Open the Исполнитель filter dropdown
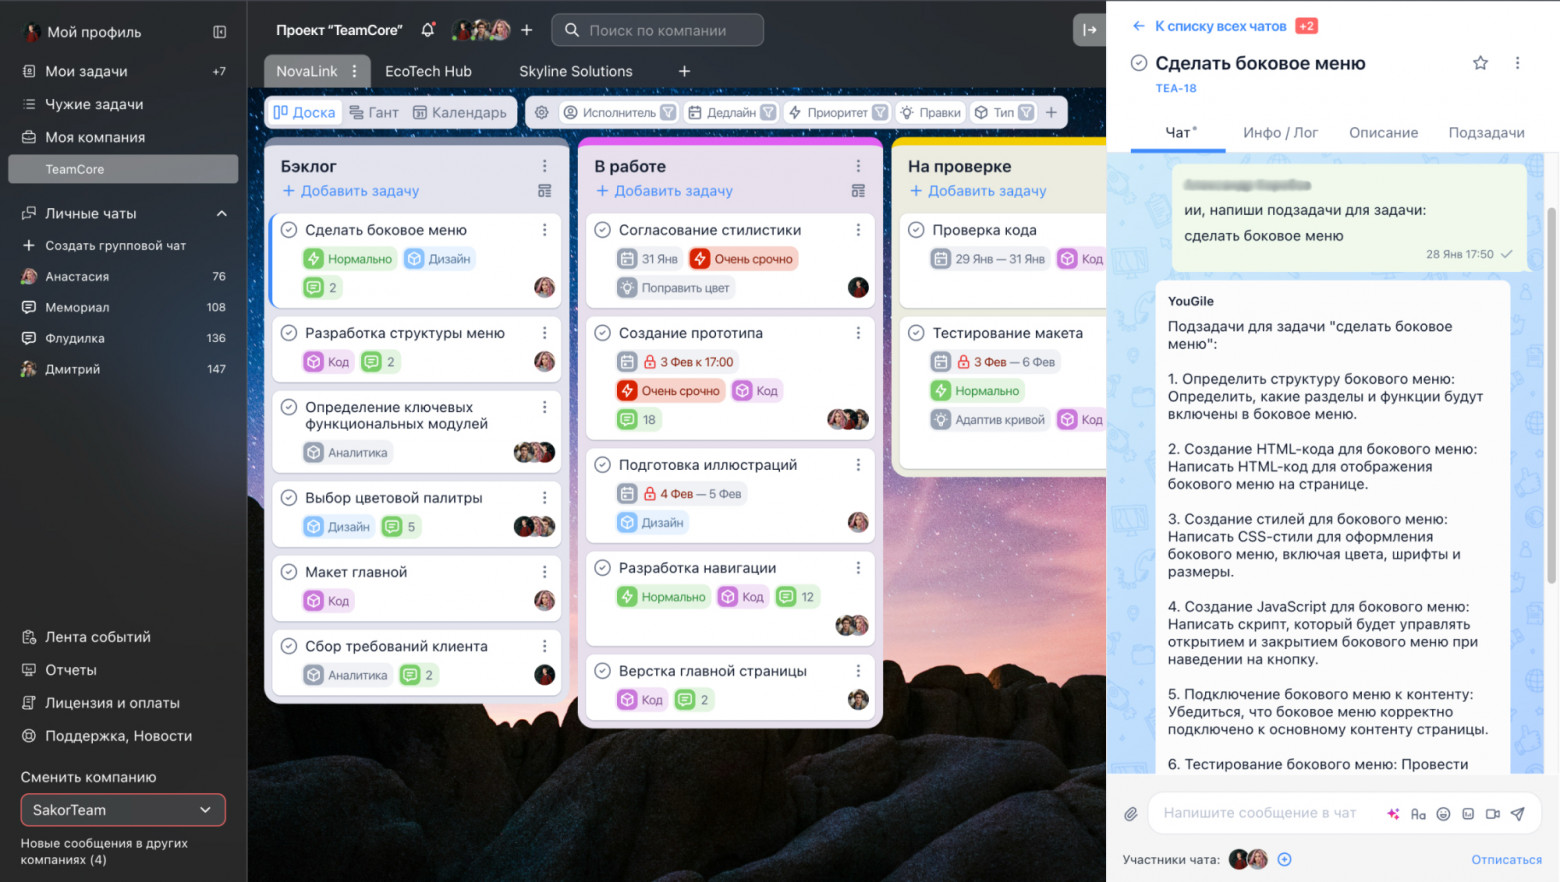Image resolution: width=1560 pixels, height=882 pixels. pos(619,112)
